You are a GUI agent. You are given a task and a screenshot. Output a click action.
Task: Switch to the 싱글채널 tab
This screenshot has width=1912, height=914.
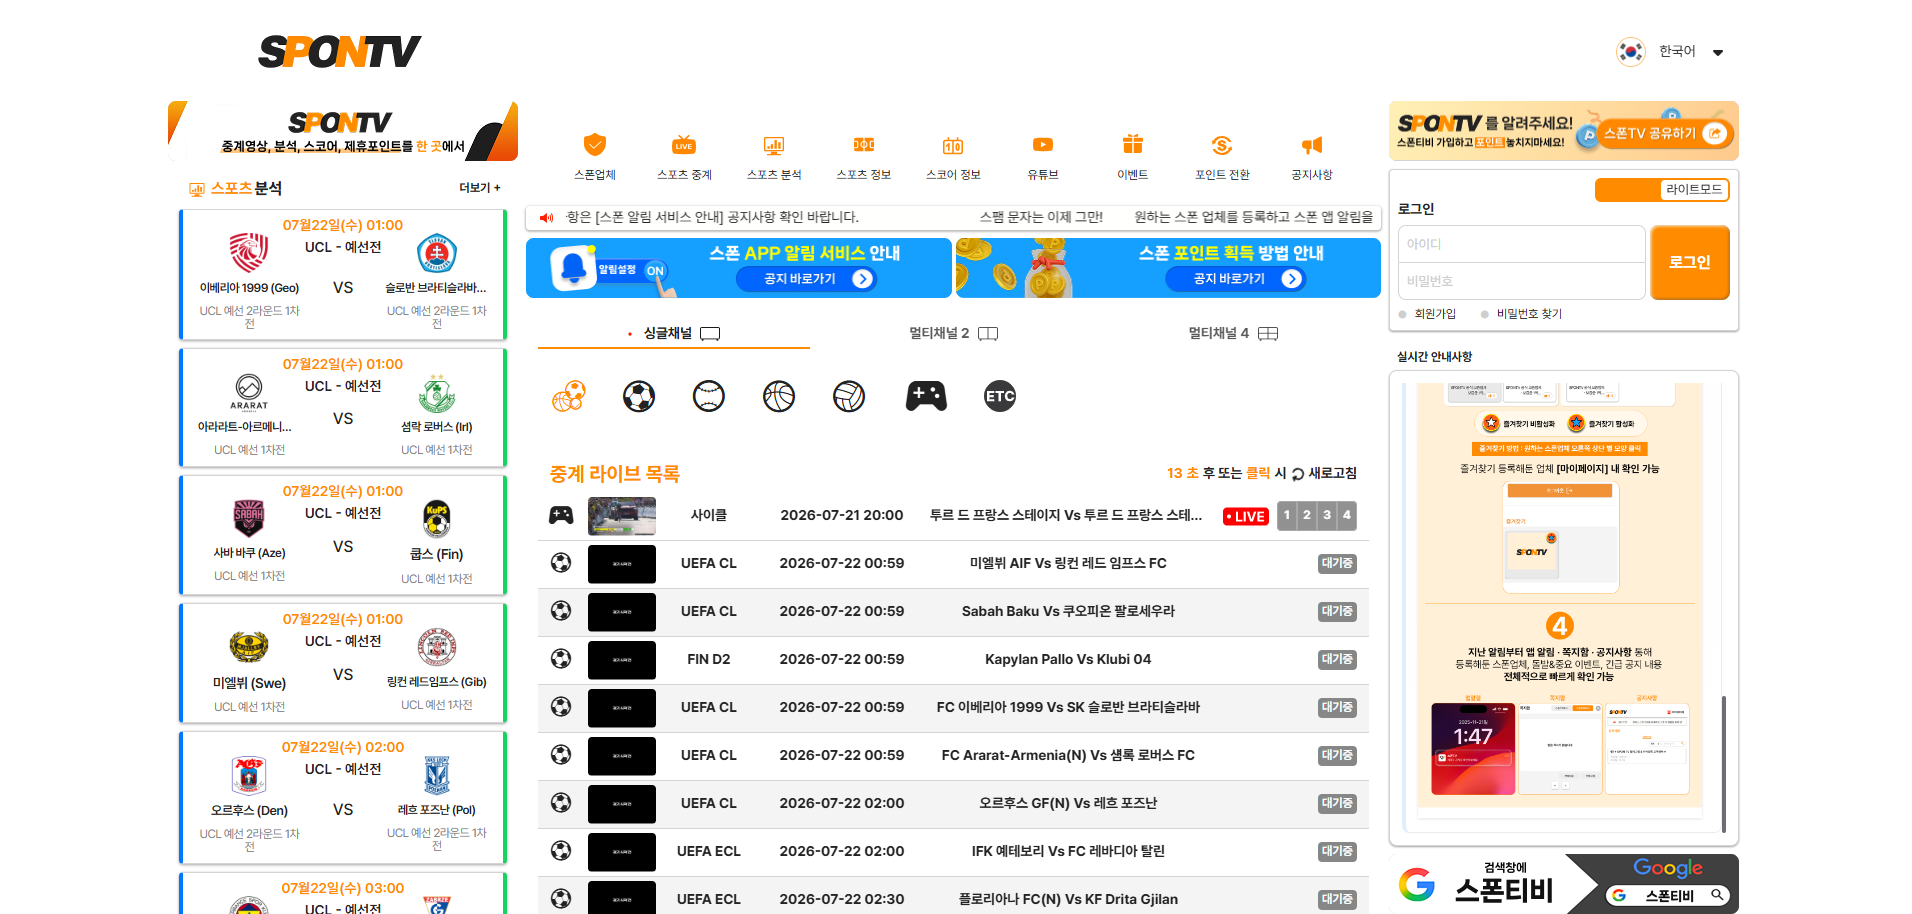click(674, 333)
